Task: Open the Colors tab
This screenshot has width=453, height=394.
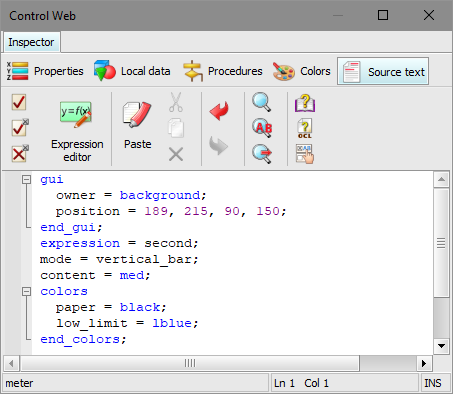Action: point(301,71)
